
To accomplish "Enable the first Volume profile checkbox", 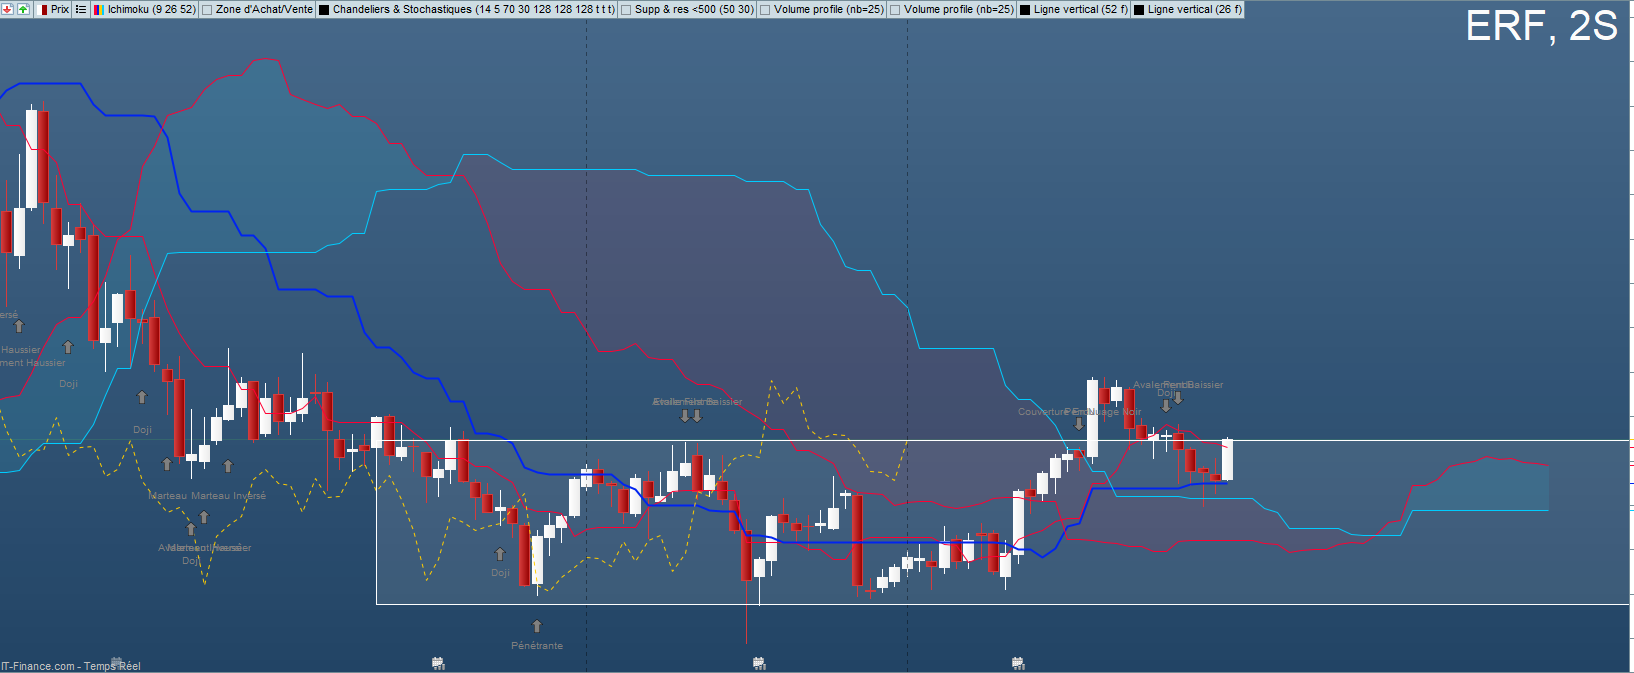I will click(x=765, y=9).
